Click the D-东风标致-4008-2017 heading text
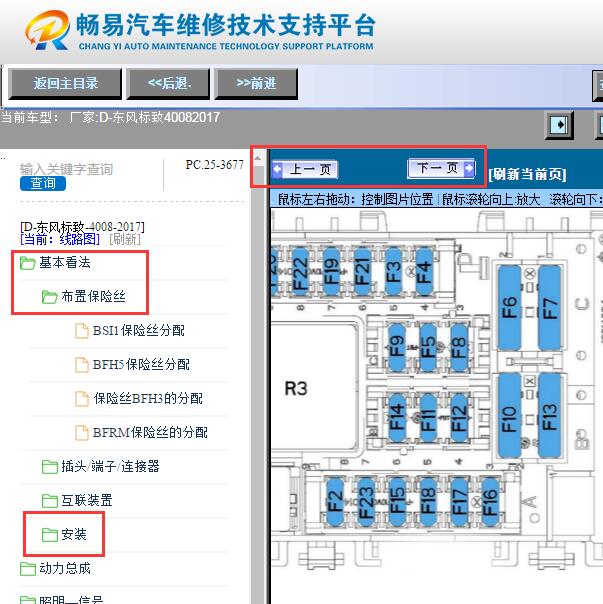Image resolution: width=603 pixels, height=604 pixels. click(82, 226)
